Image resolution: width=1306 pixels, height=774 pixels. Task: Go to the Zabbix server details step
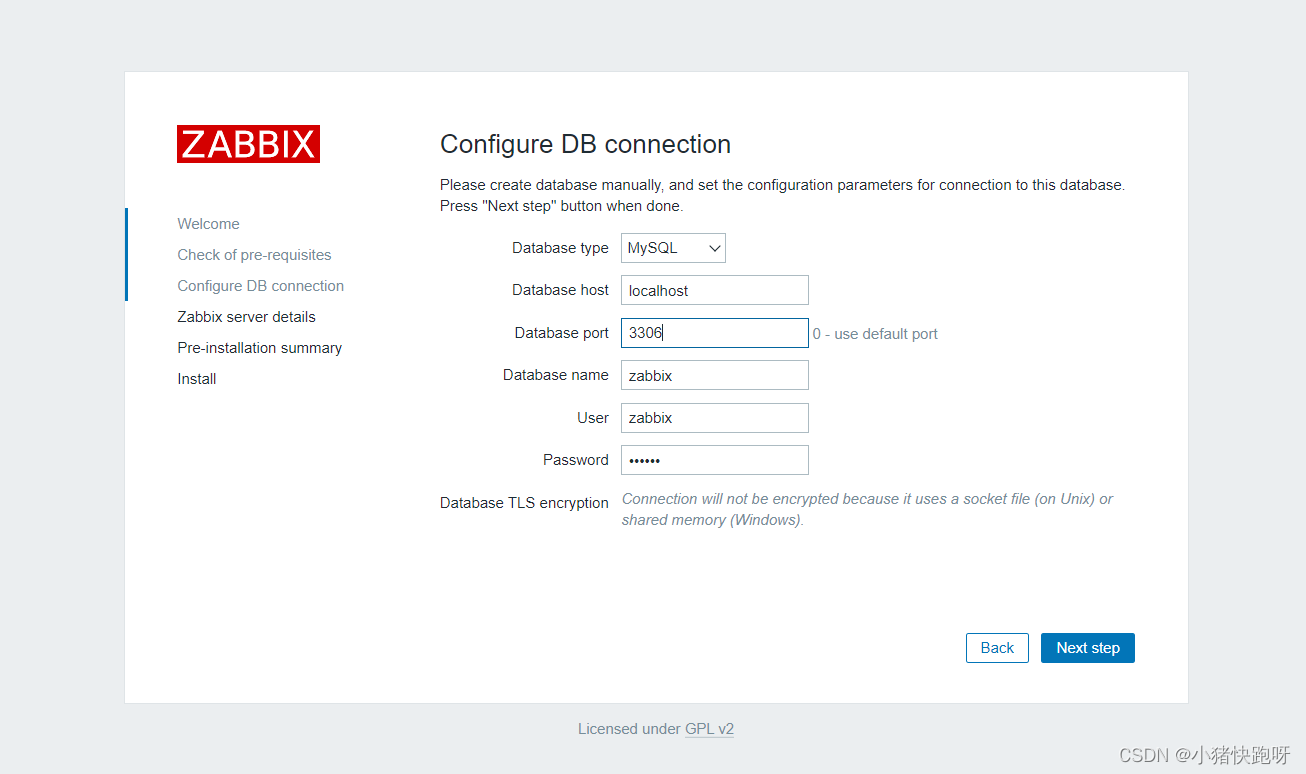246,316
